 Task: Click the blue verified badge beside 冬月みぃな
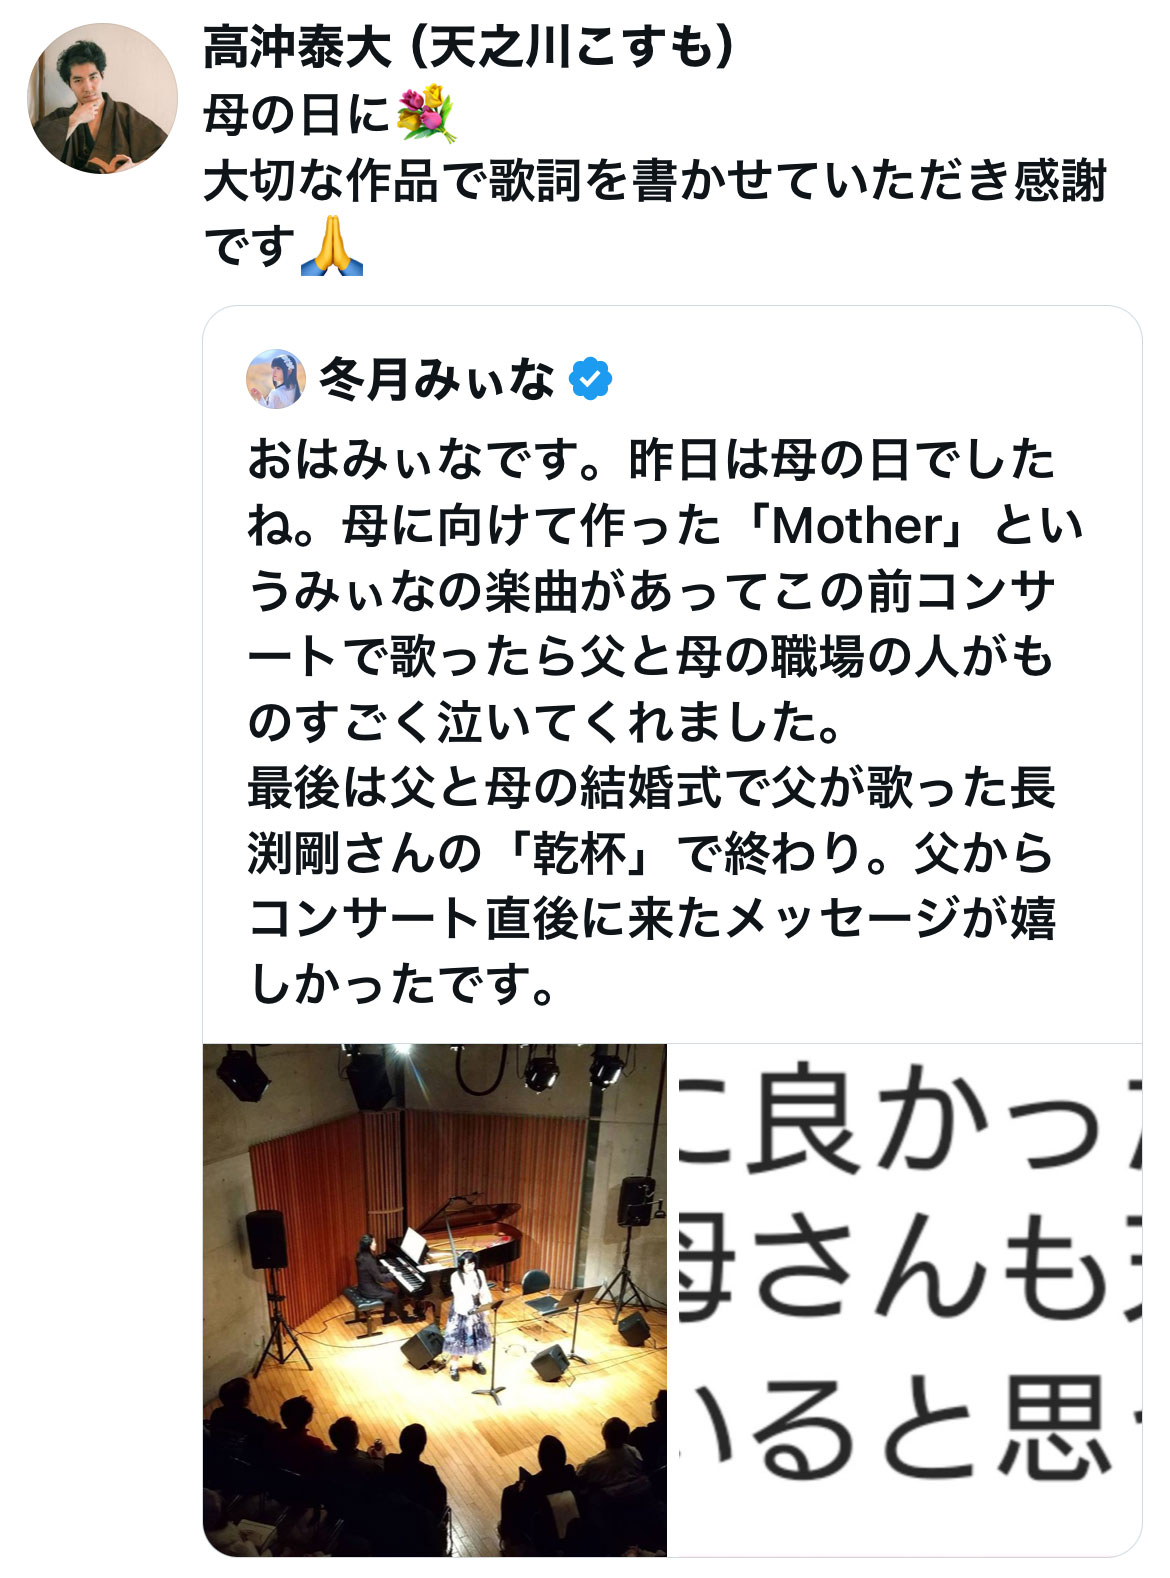pyautogui.click(x=590, y=379)
